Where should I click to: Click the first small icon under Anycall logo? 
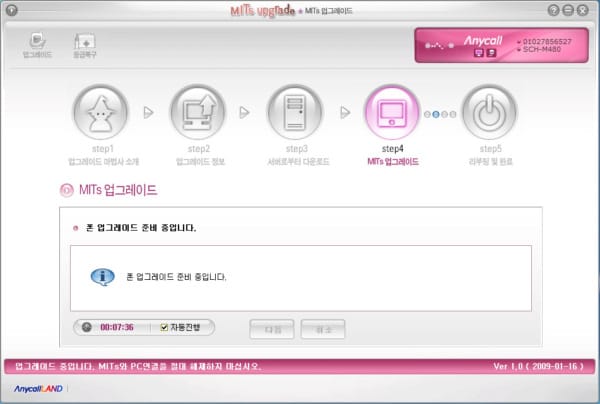pyautogui.click(x=479, y=53)
